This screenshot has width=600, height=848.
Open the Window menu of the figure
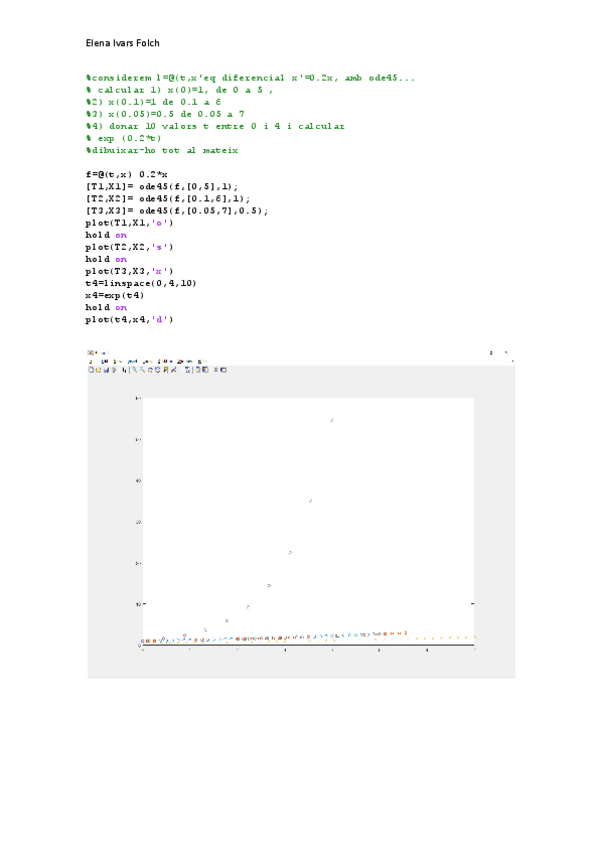[184, 361]
